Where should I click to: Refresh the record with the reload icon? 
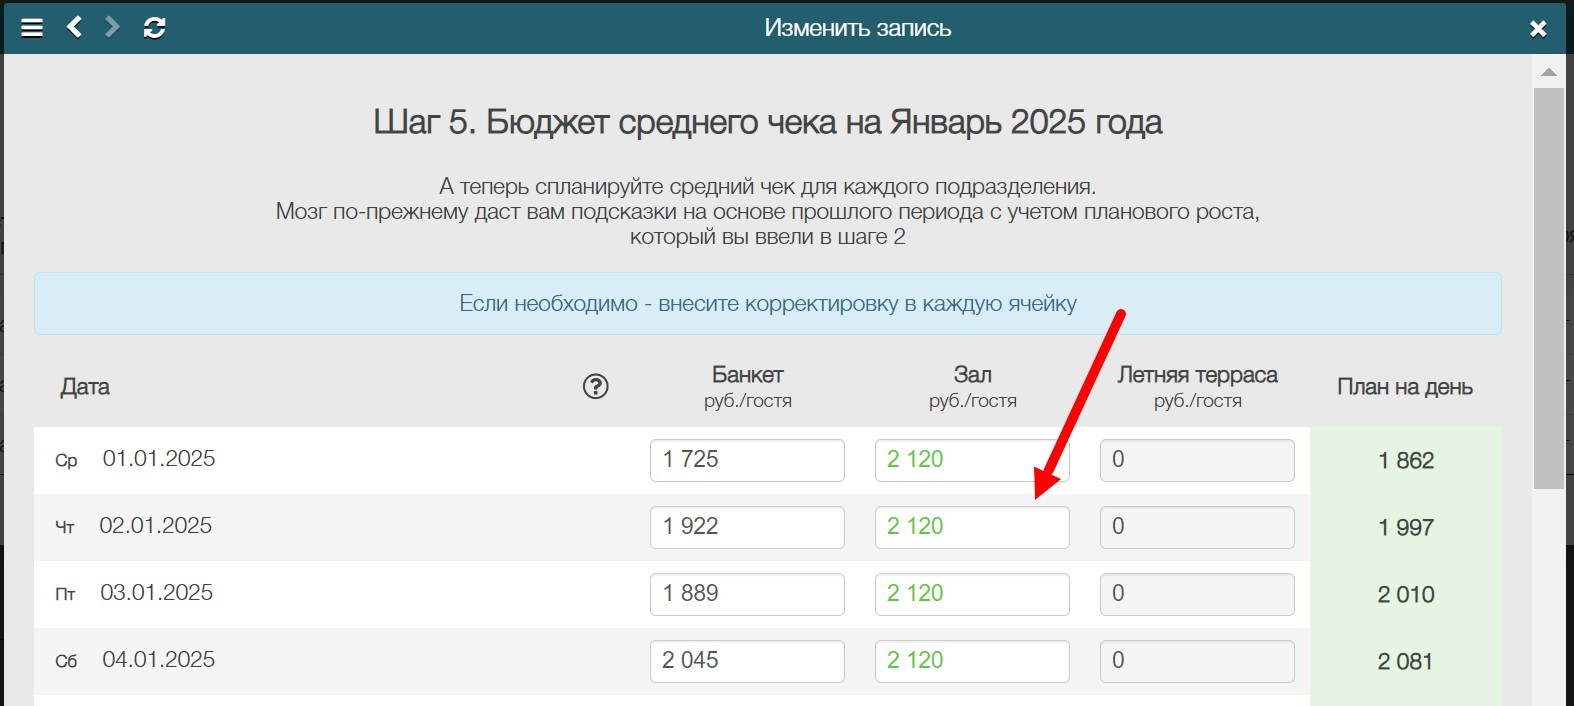pos(154,28)
